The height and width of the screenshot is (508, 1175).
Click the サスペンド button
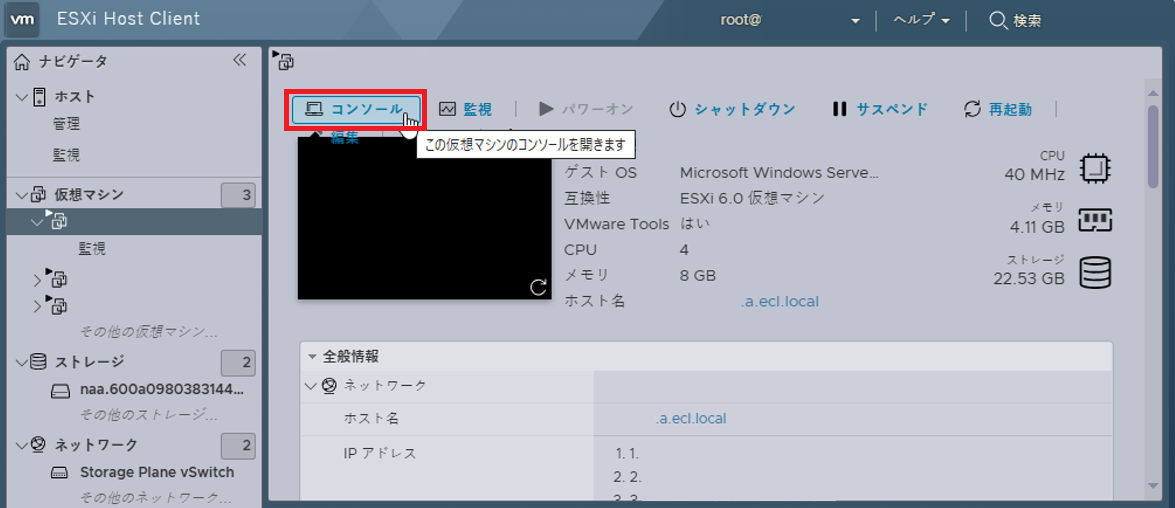pos(881,109)
